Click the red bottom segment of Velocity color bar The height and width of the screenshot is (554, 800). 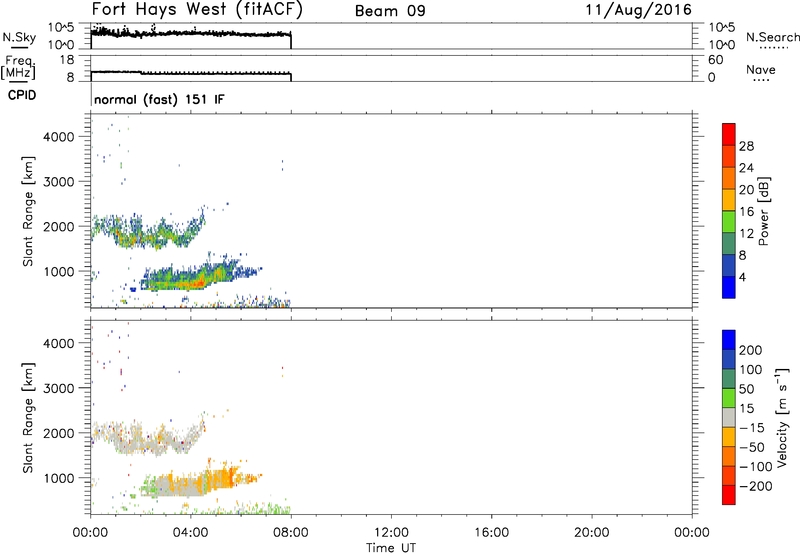(x=729, y=495)
